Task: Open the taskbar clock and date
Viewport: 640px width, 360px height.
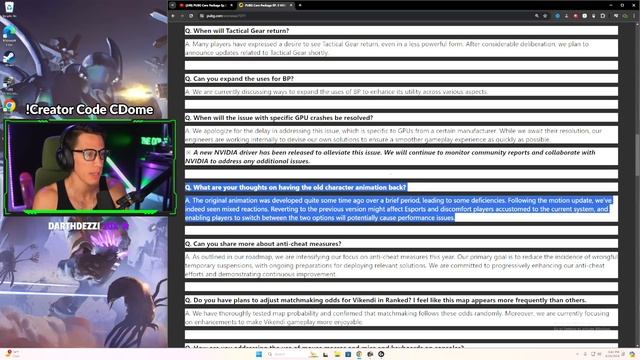Action: pos(613,354)
